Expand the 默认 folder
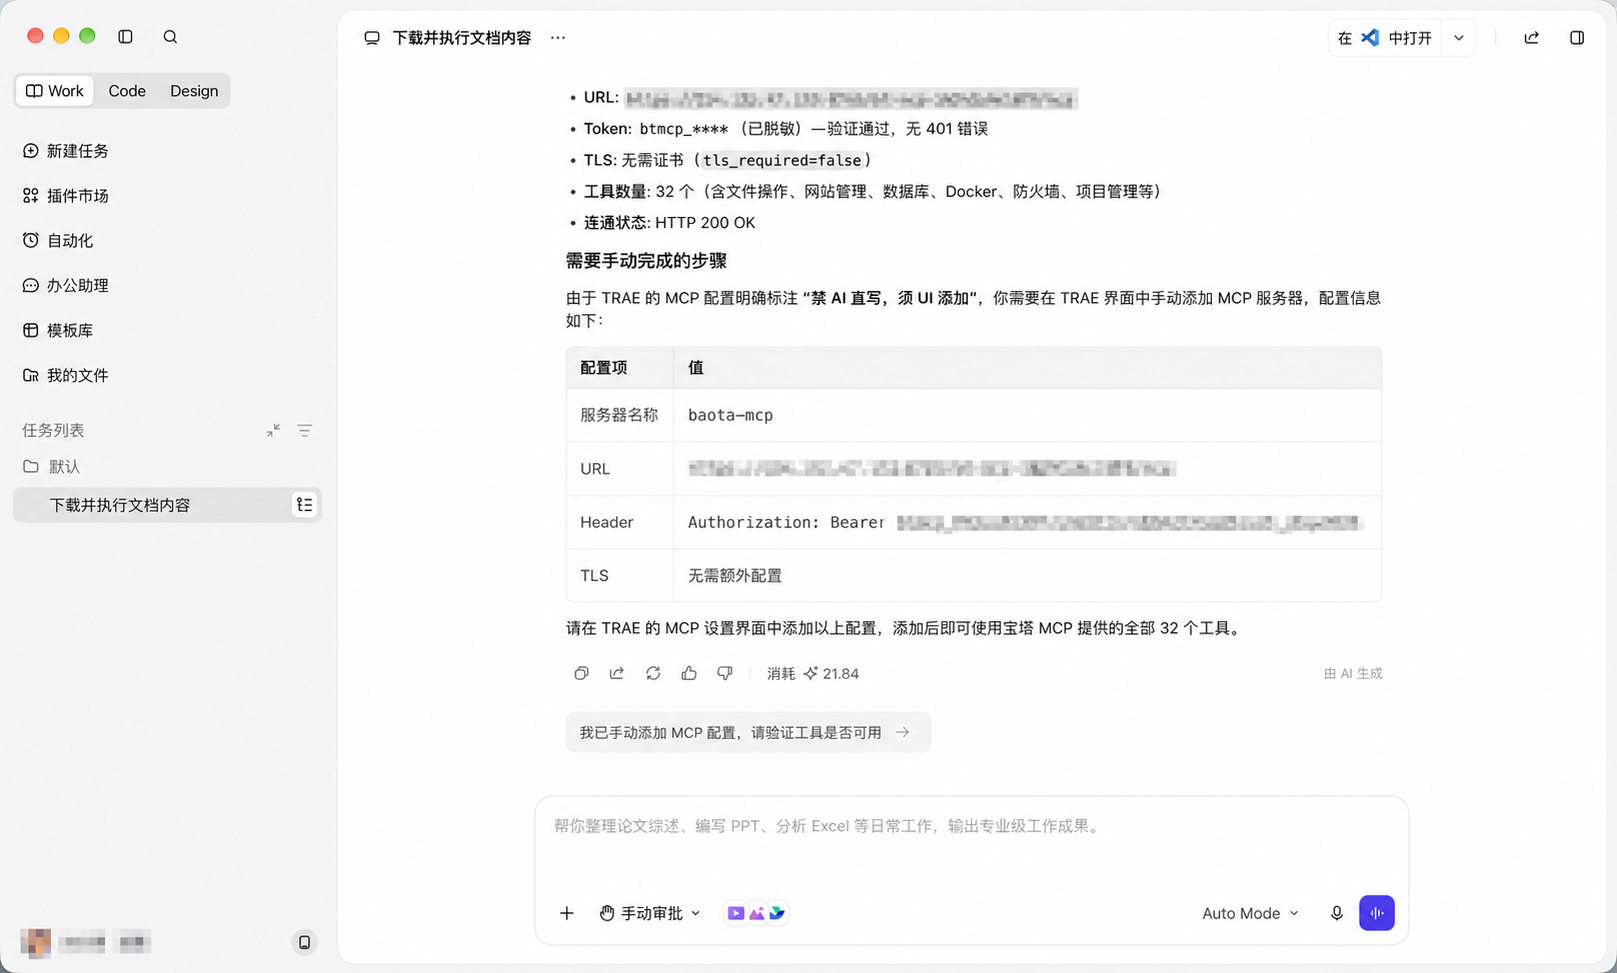1617x973 pixels. (52, 467)
